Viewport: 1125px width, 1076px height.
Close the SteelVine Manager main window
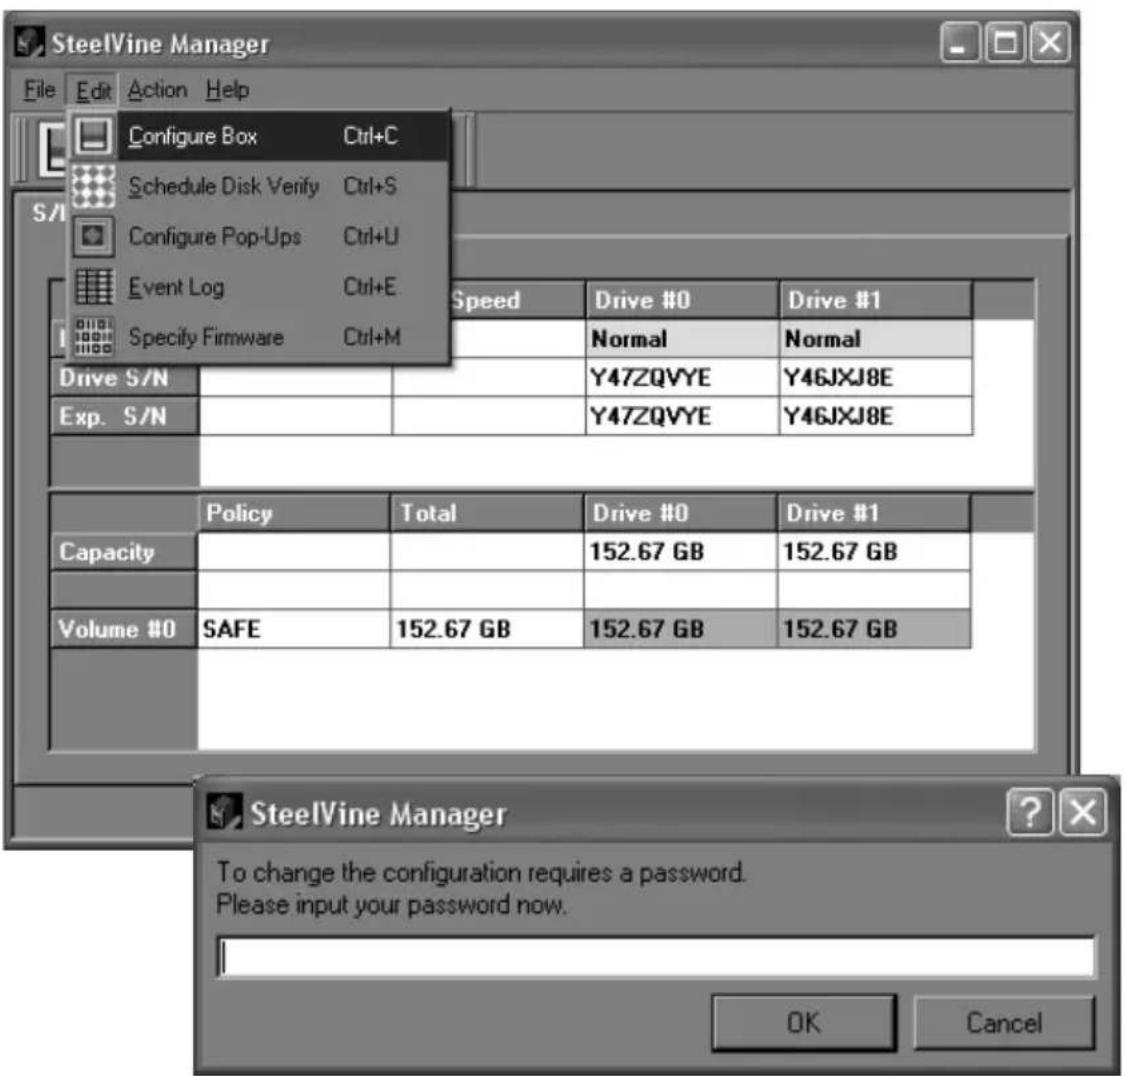(x=1050, y=43)
